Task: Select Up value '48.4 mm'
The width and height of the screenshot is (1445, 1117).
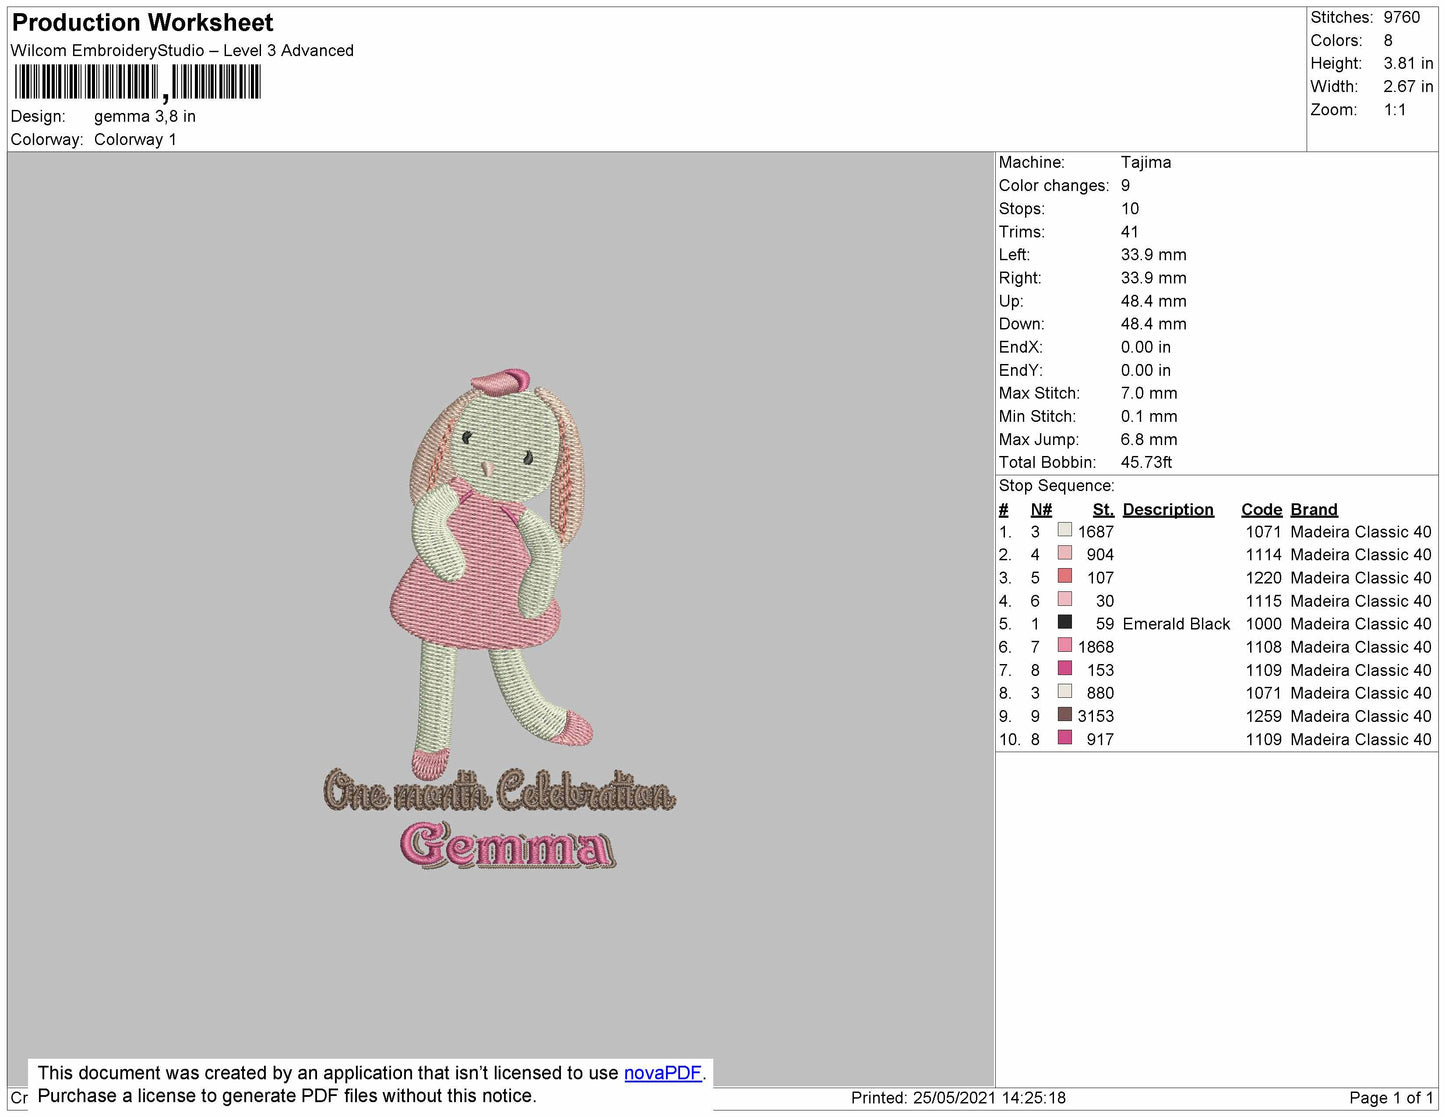Action: [1153, 301]
